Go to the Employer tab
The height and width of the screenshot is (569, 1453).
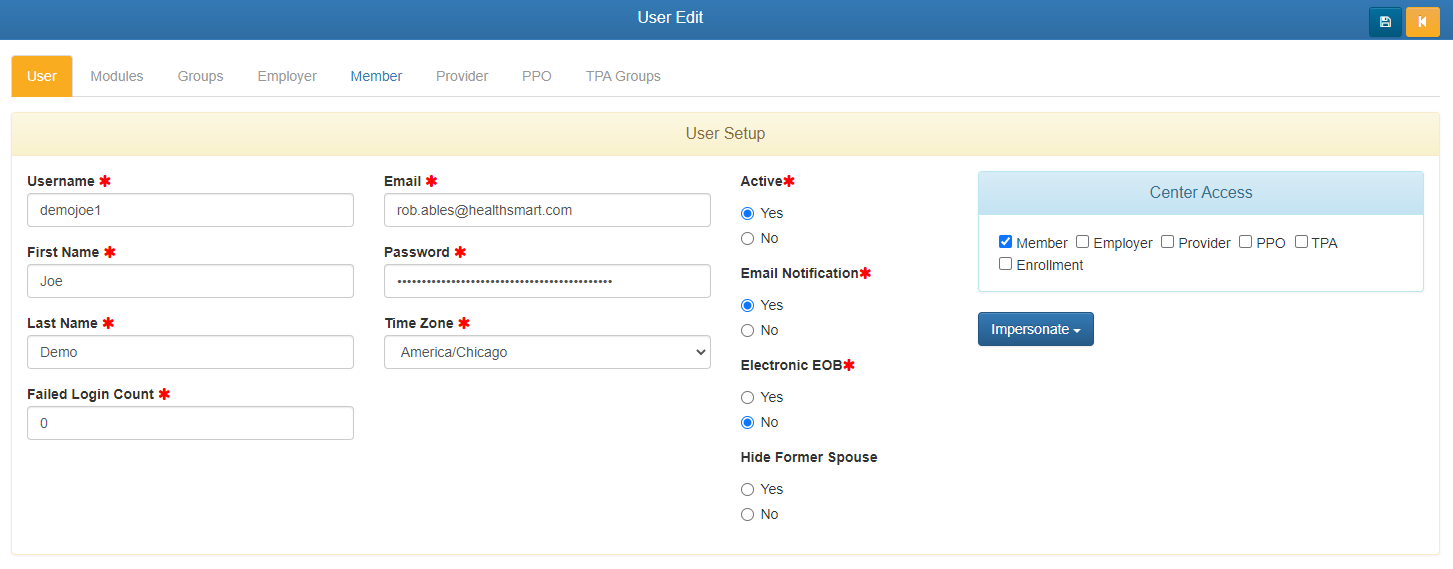(287, 76)
